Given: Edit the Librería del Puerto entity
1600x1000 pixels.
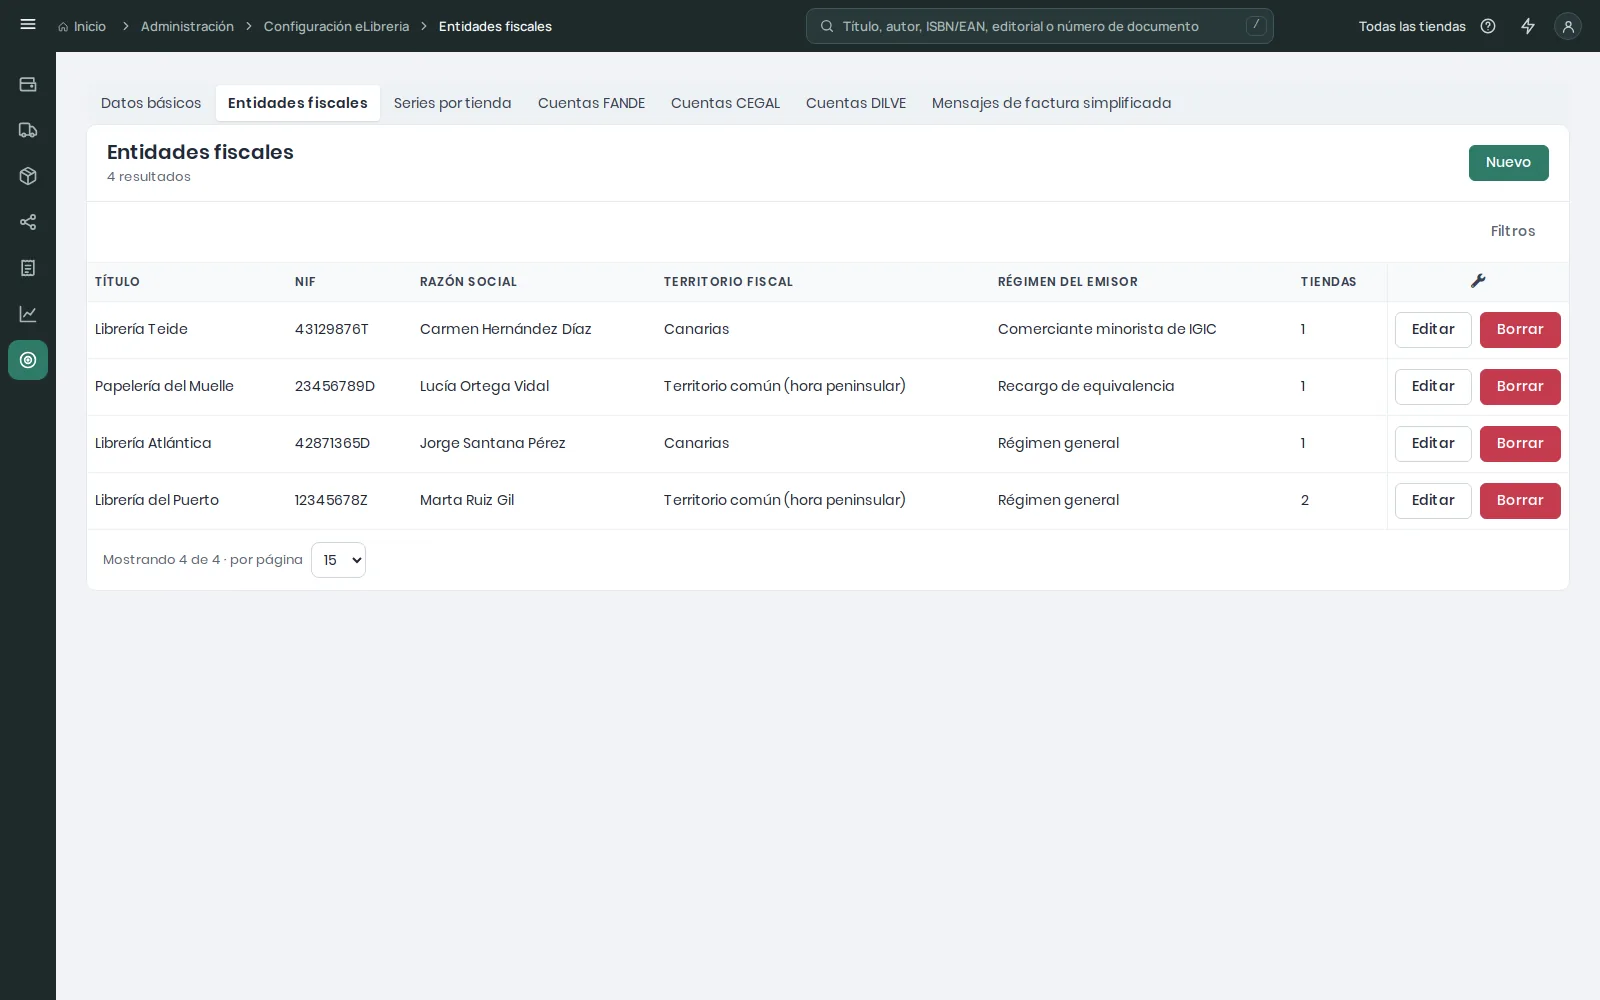Looking at the screenshot, I should [x=1433, y=501].
